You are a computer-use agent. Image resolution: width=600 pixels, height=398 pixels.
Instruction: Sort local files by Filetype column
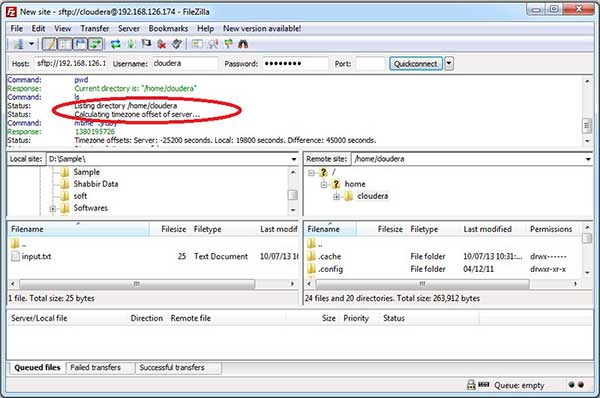point(223,229)
